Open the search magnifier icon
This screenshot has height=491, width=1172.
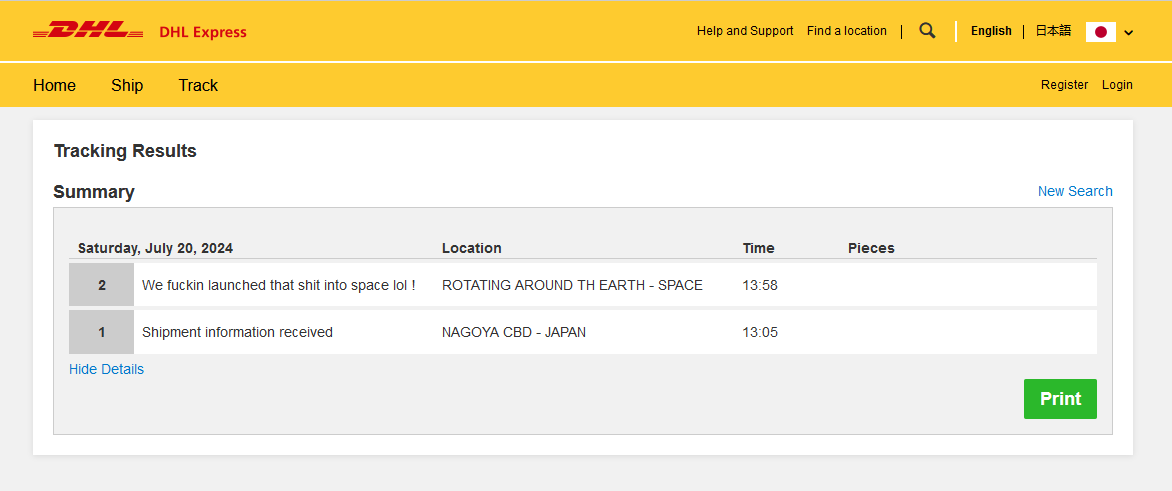(x=927, y=31)
